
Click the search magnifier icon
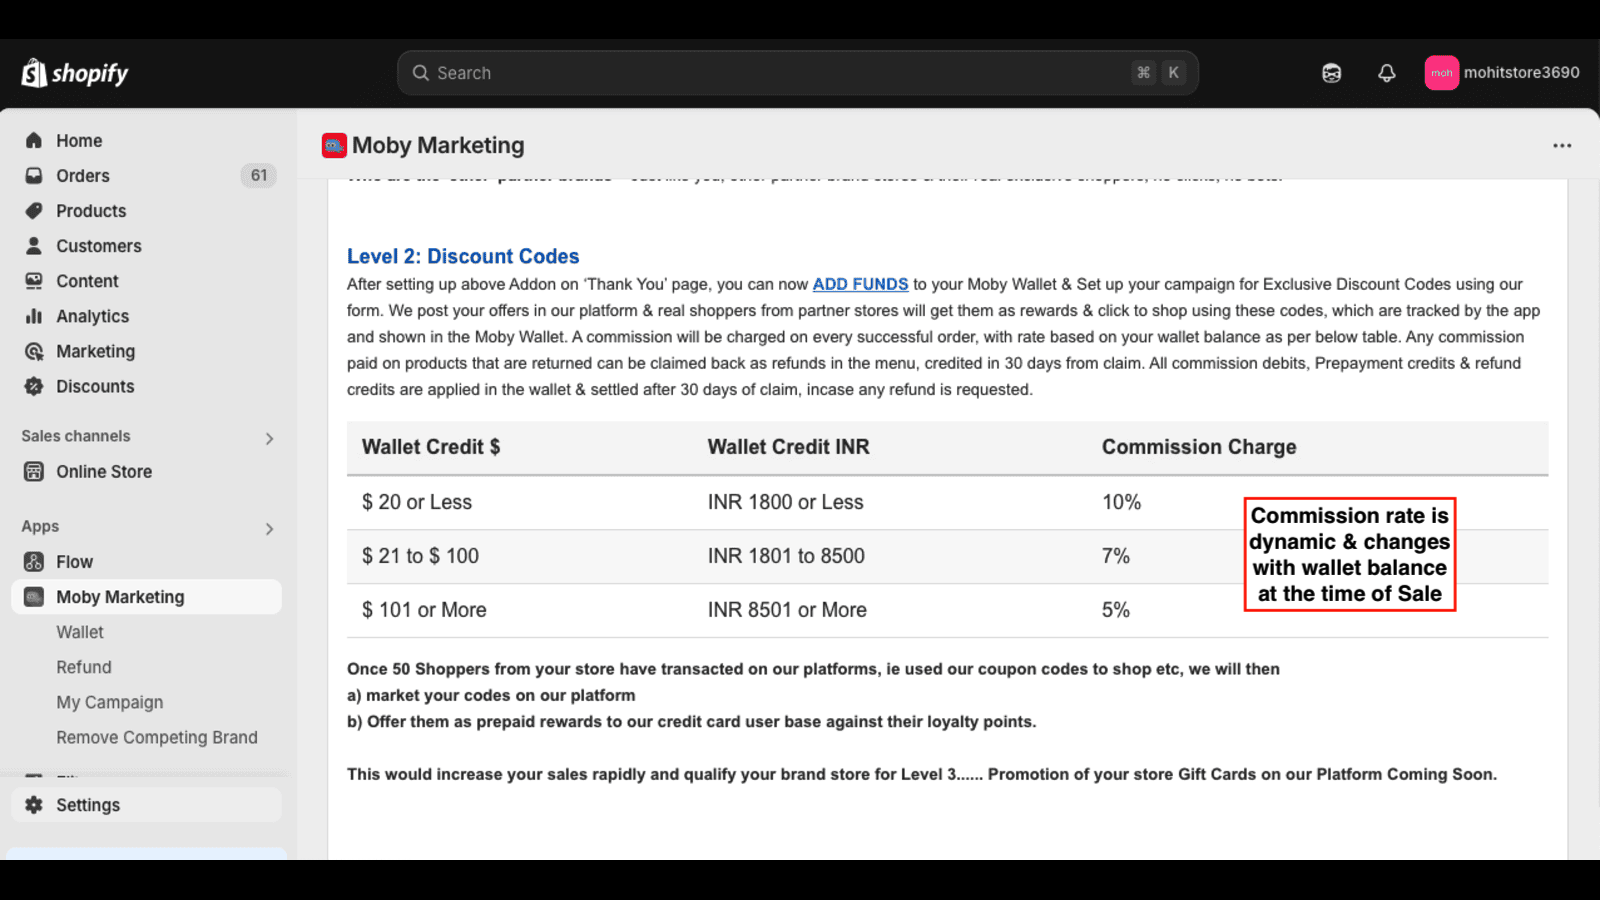pyautogui.click(x=421, y=73)
